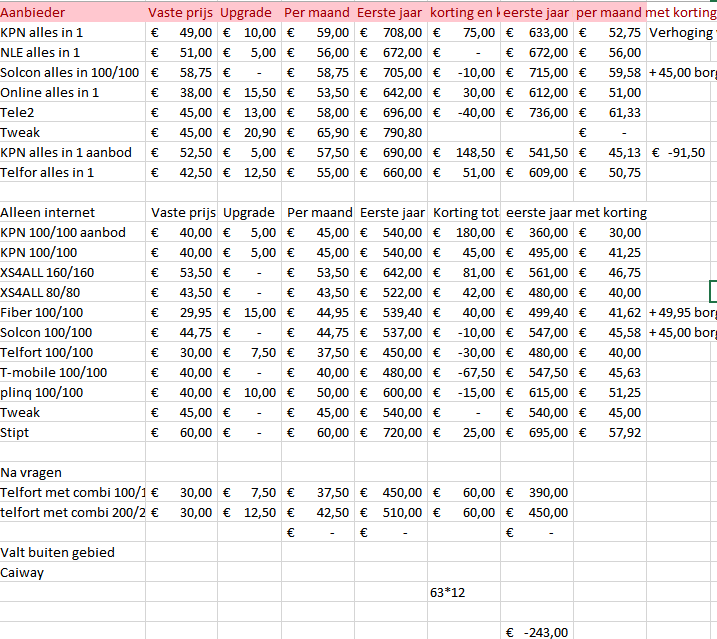The height and width of the screenshot is (639, 717).
Task: Select the '180,00' discount cell
Action: 464,232
